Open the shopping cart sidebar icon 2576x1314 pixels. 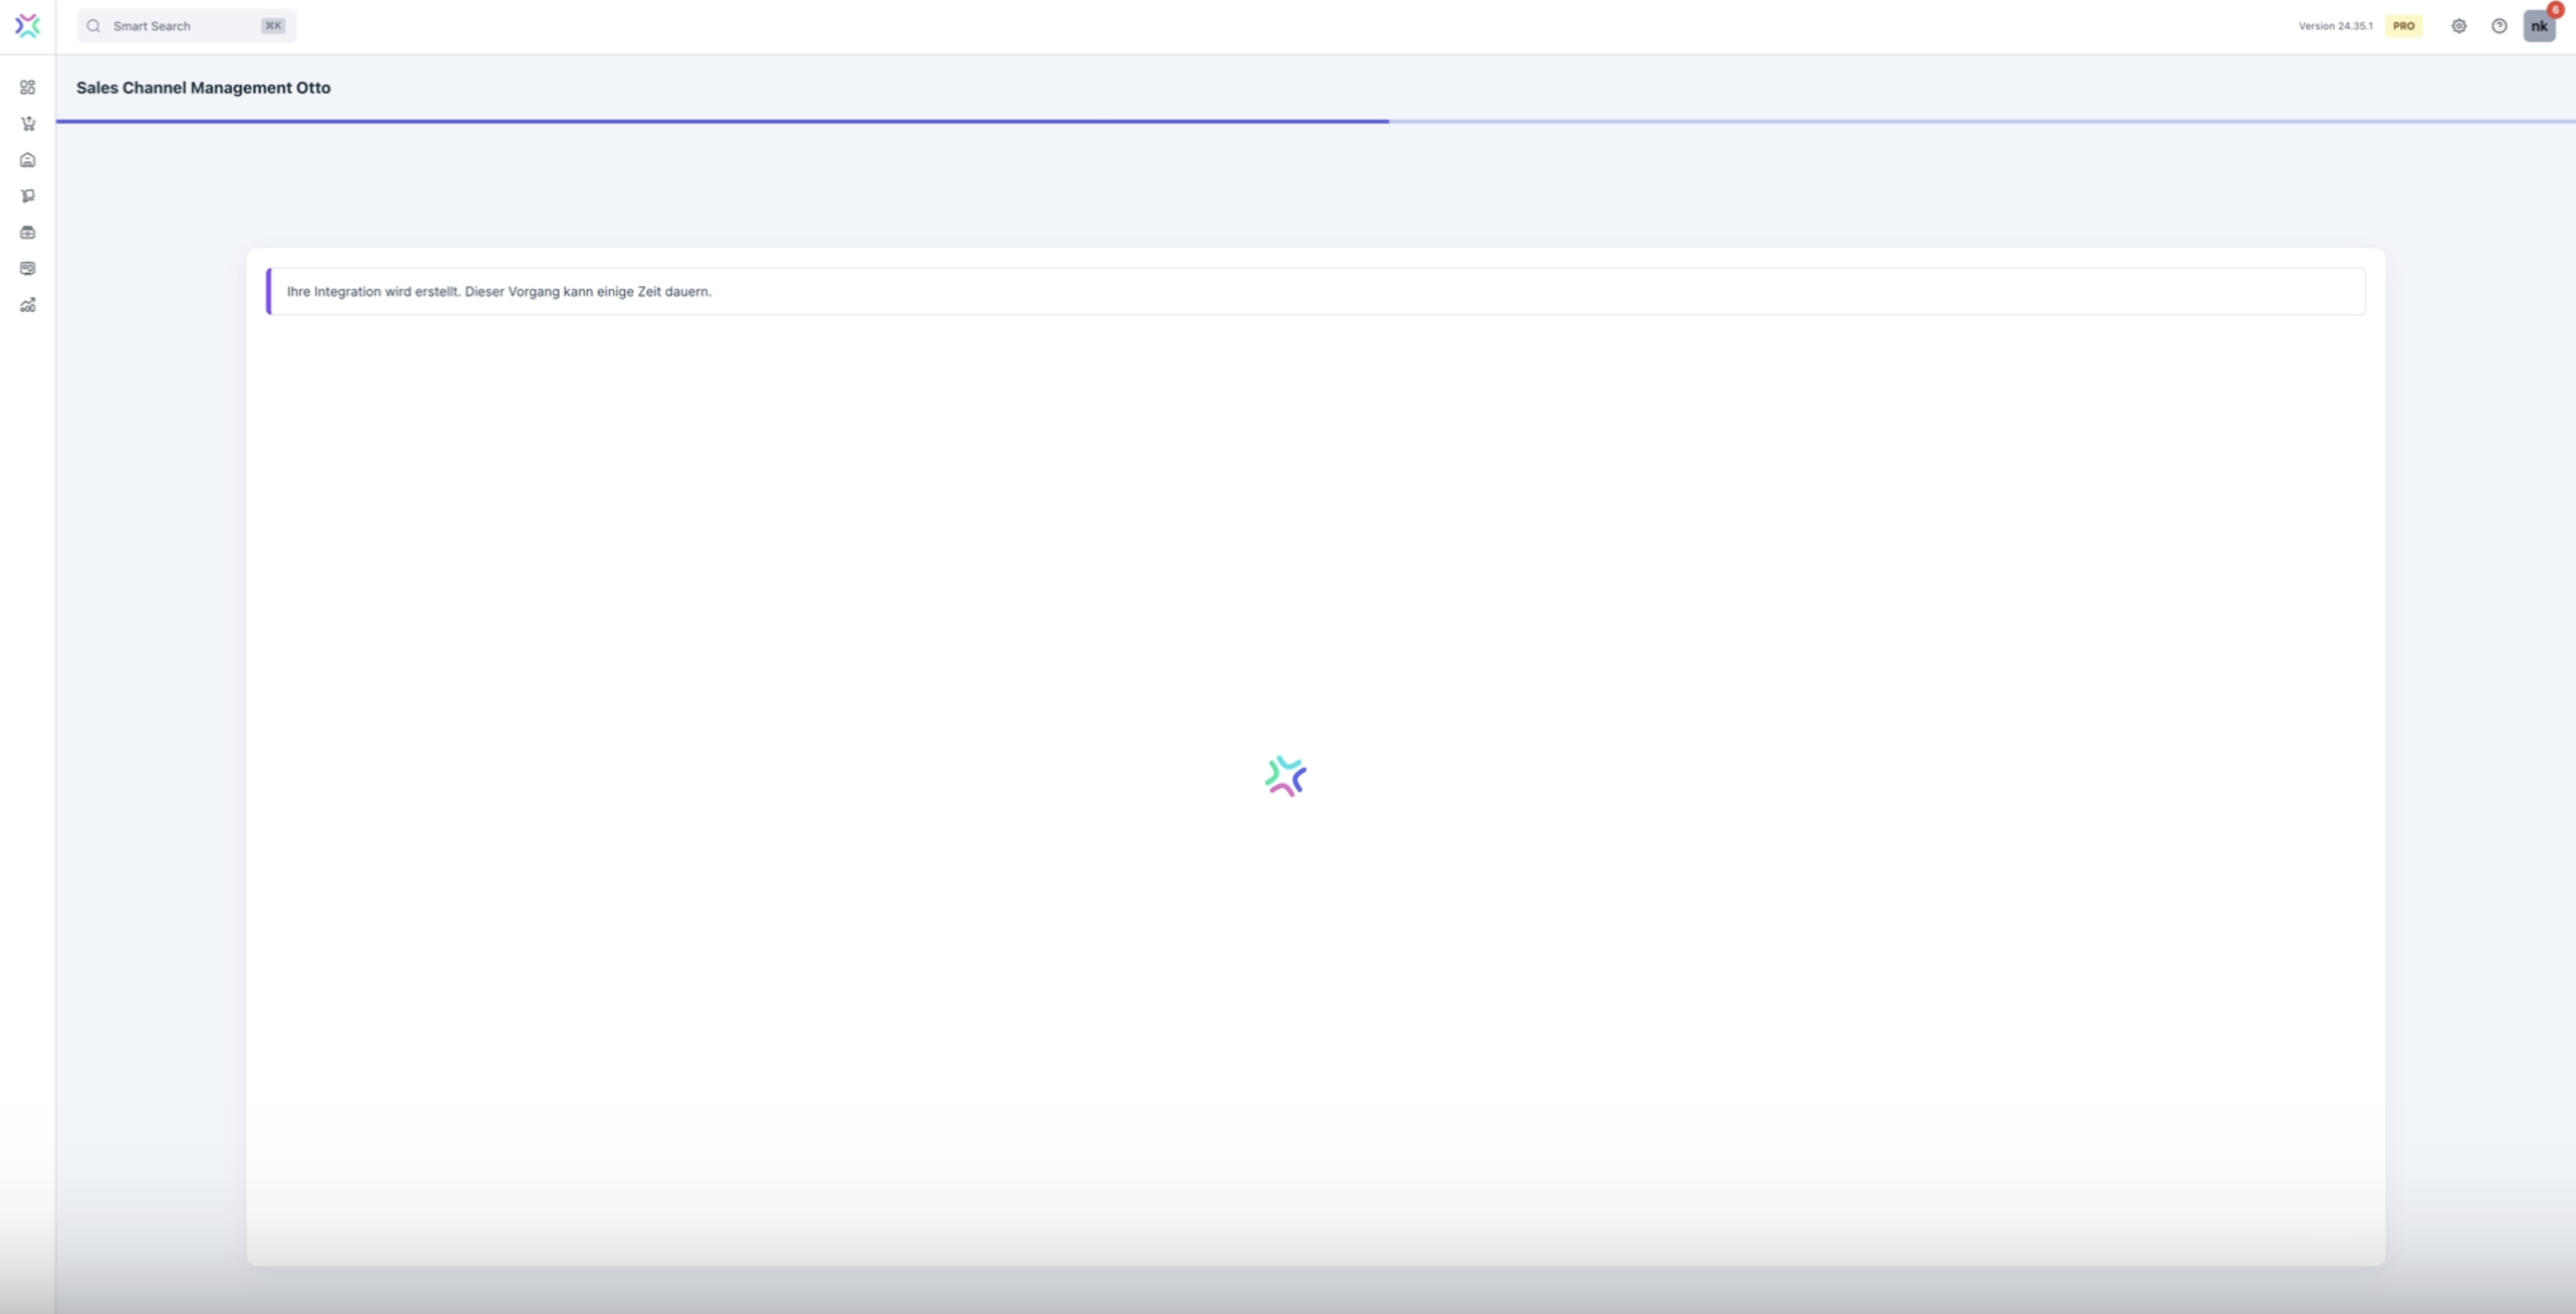point(28,124)
